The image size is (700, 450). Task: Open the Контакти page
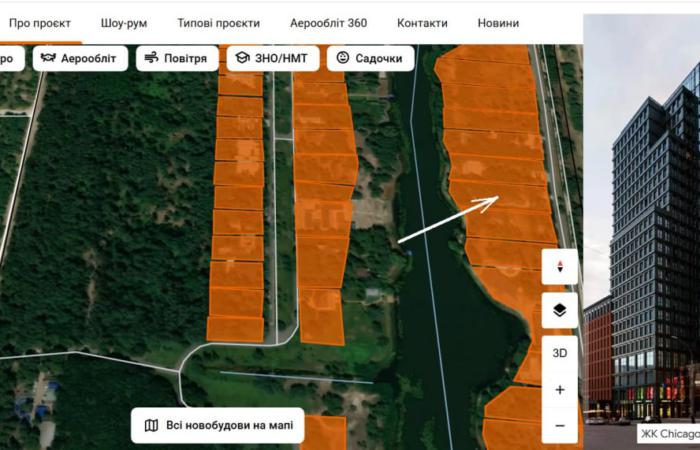(422, 22)
